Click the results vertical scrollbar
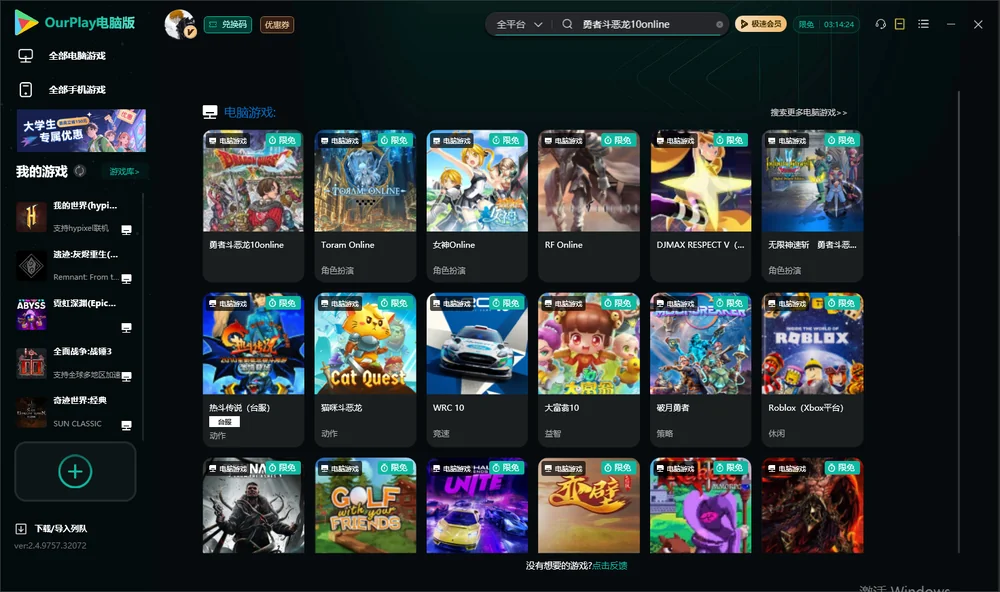Viewport: 1000px width, 592px height. (958, 322)
